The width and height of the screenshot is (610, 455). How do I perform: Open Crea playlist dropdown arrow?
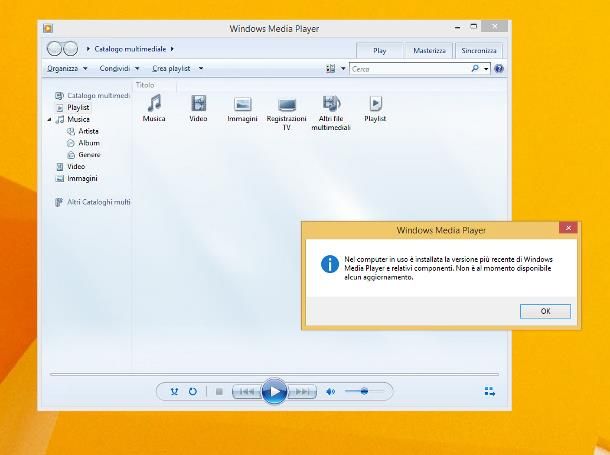pyautogui.click(x=201, y=68)
